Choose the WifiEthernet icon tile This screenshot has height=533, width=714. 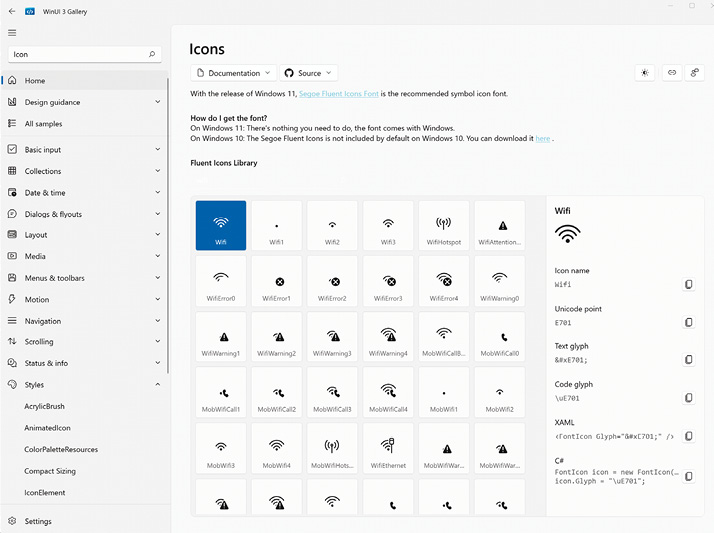pos(388,448)
